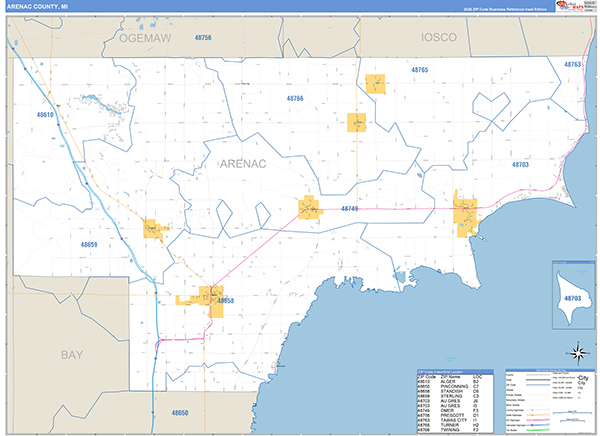Image resolution: width=600 pixels, height=436 pixels.
Task: Click the compass rose icon
Action: (577, 351)
